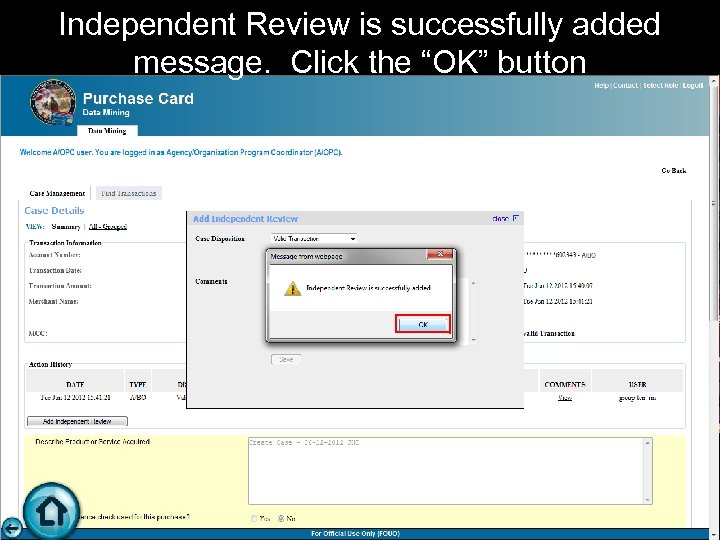720x540 pixels.
Task: Click the DATE column header
Action: [x=75, y=384]
